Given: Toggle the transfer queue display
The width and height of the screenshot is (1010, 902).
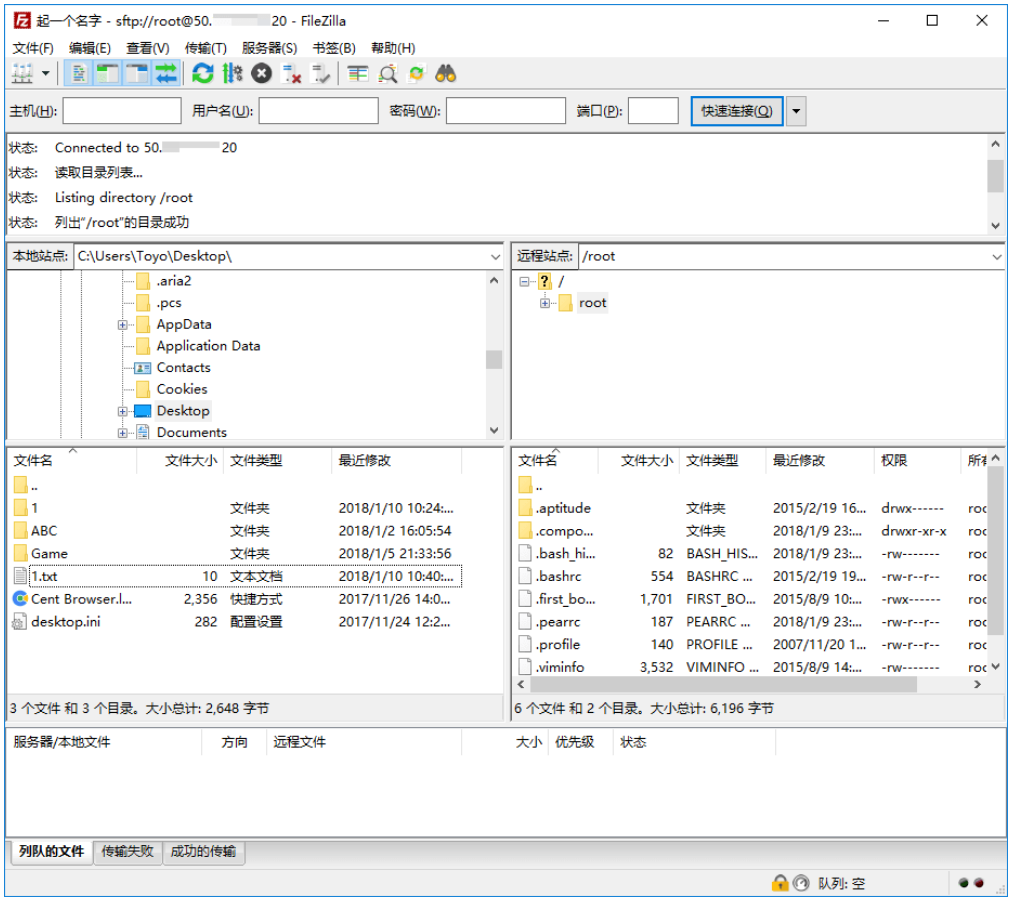Looking at the screenshot, I should (166, 74).
